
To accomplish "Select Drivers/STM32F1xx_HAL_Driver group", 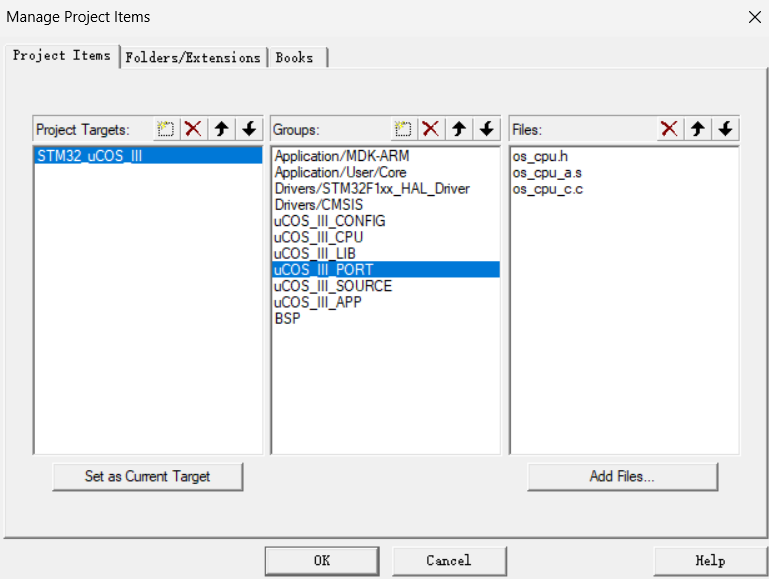I will point(385,188).
